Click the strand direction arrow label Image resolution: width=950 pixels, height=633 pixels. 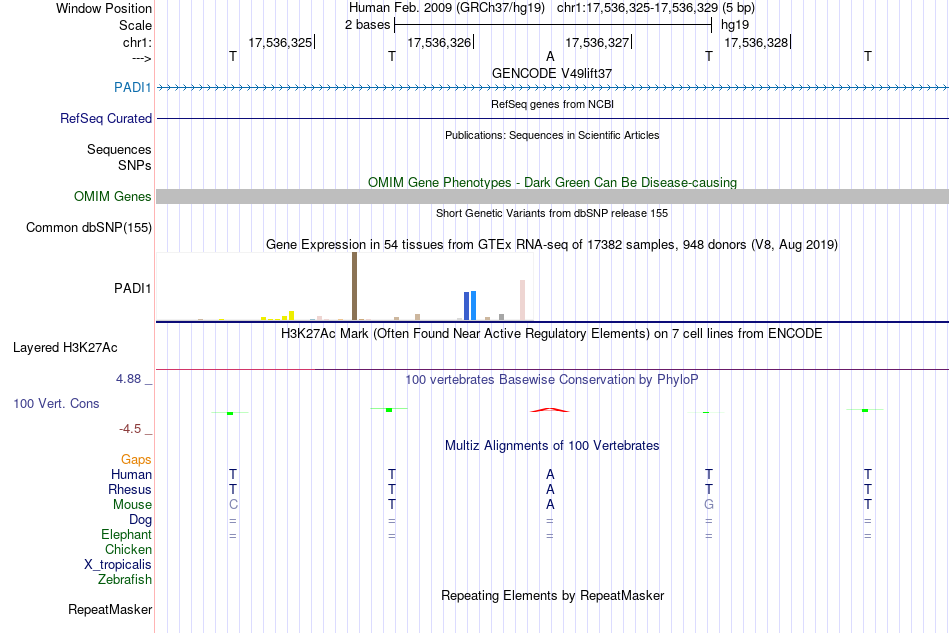141,58
